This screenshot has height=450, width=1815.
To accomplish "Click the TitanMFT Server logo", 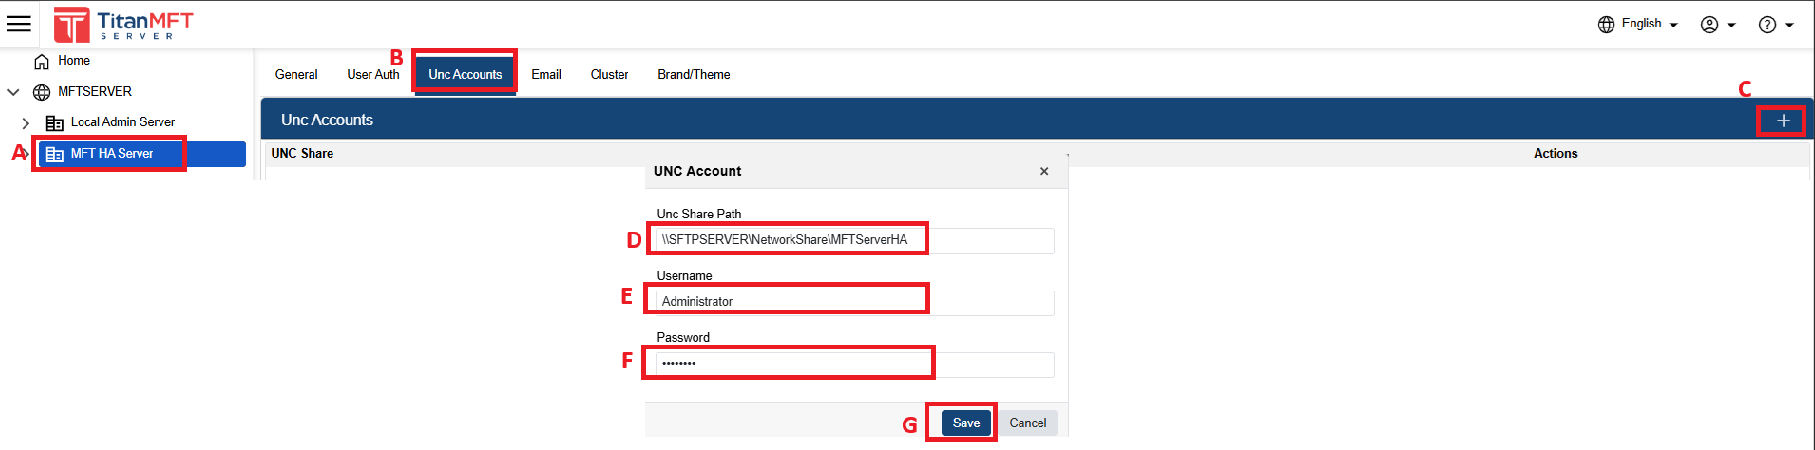I will pyautogui.click(x=123, y=25).
